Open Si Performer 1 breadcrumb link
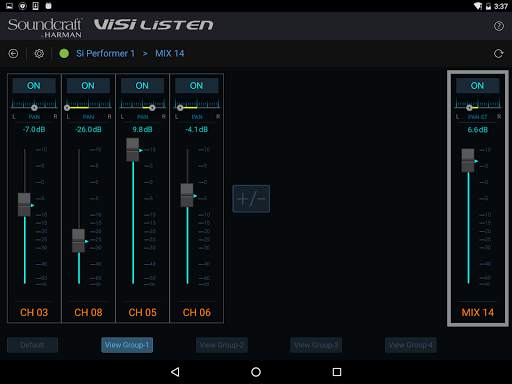512x384 pixels. tap(105, 53)
